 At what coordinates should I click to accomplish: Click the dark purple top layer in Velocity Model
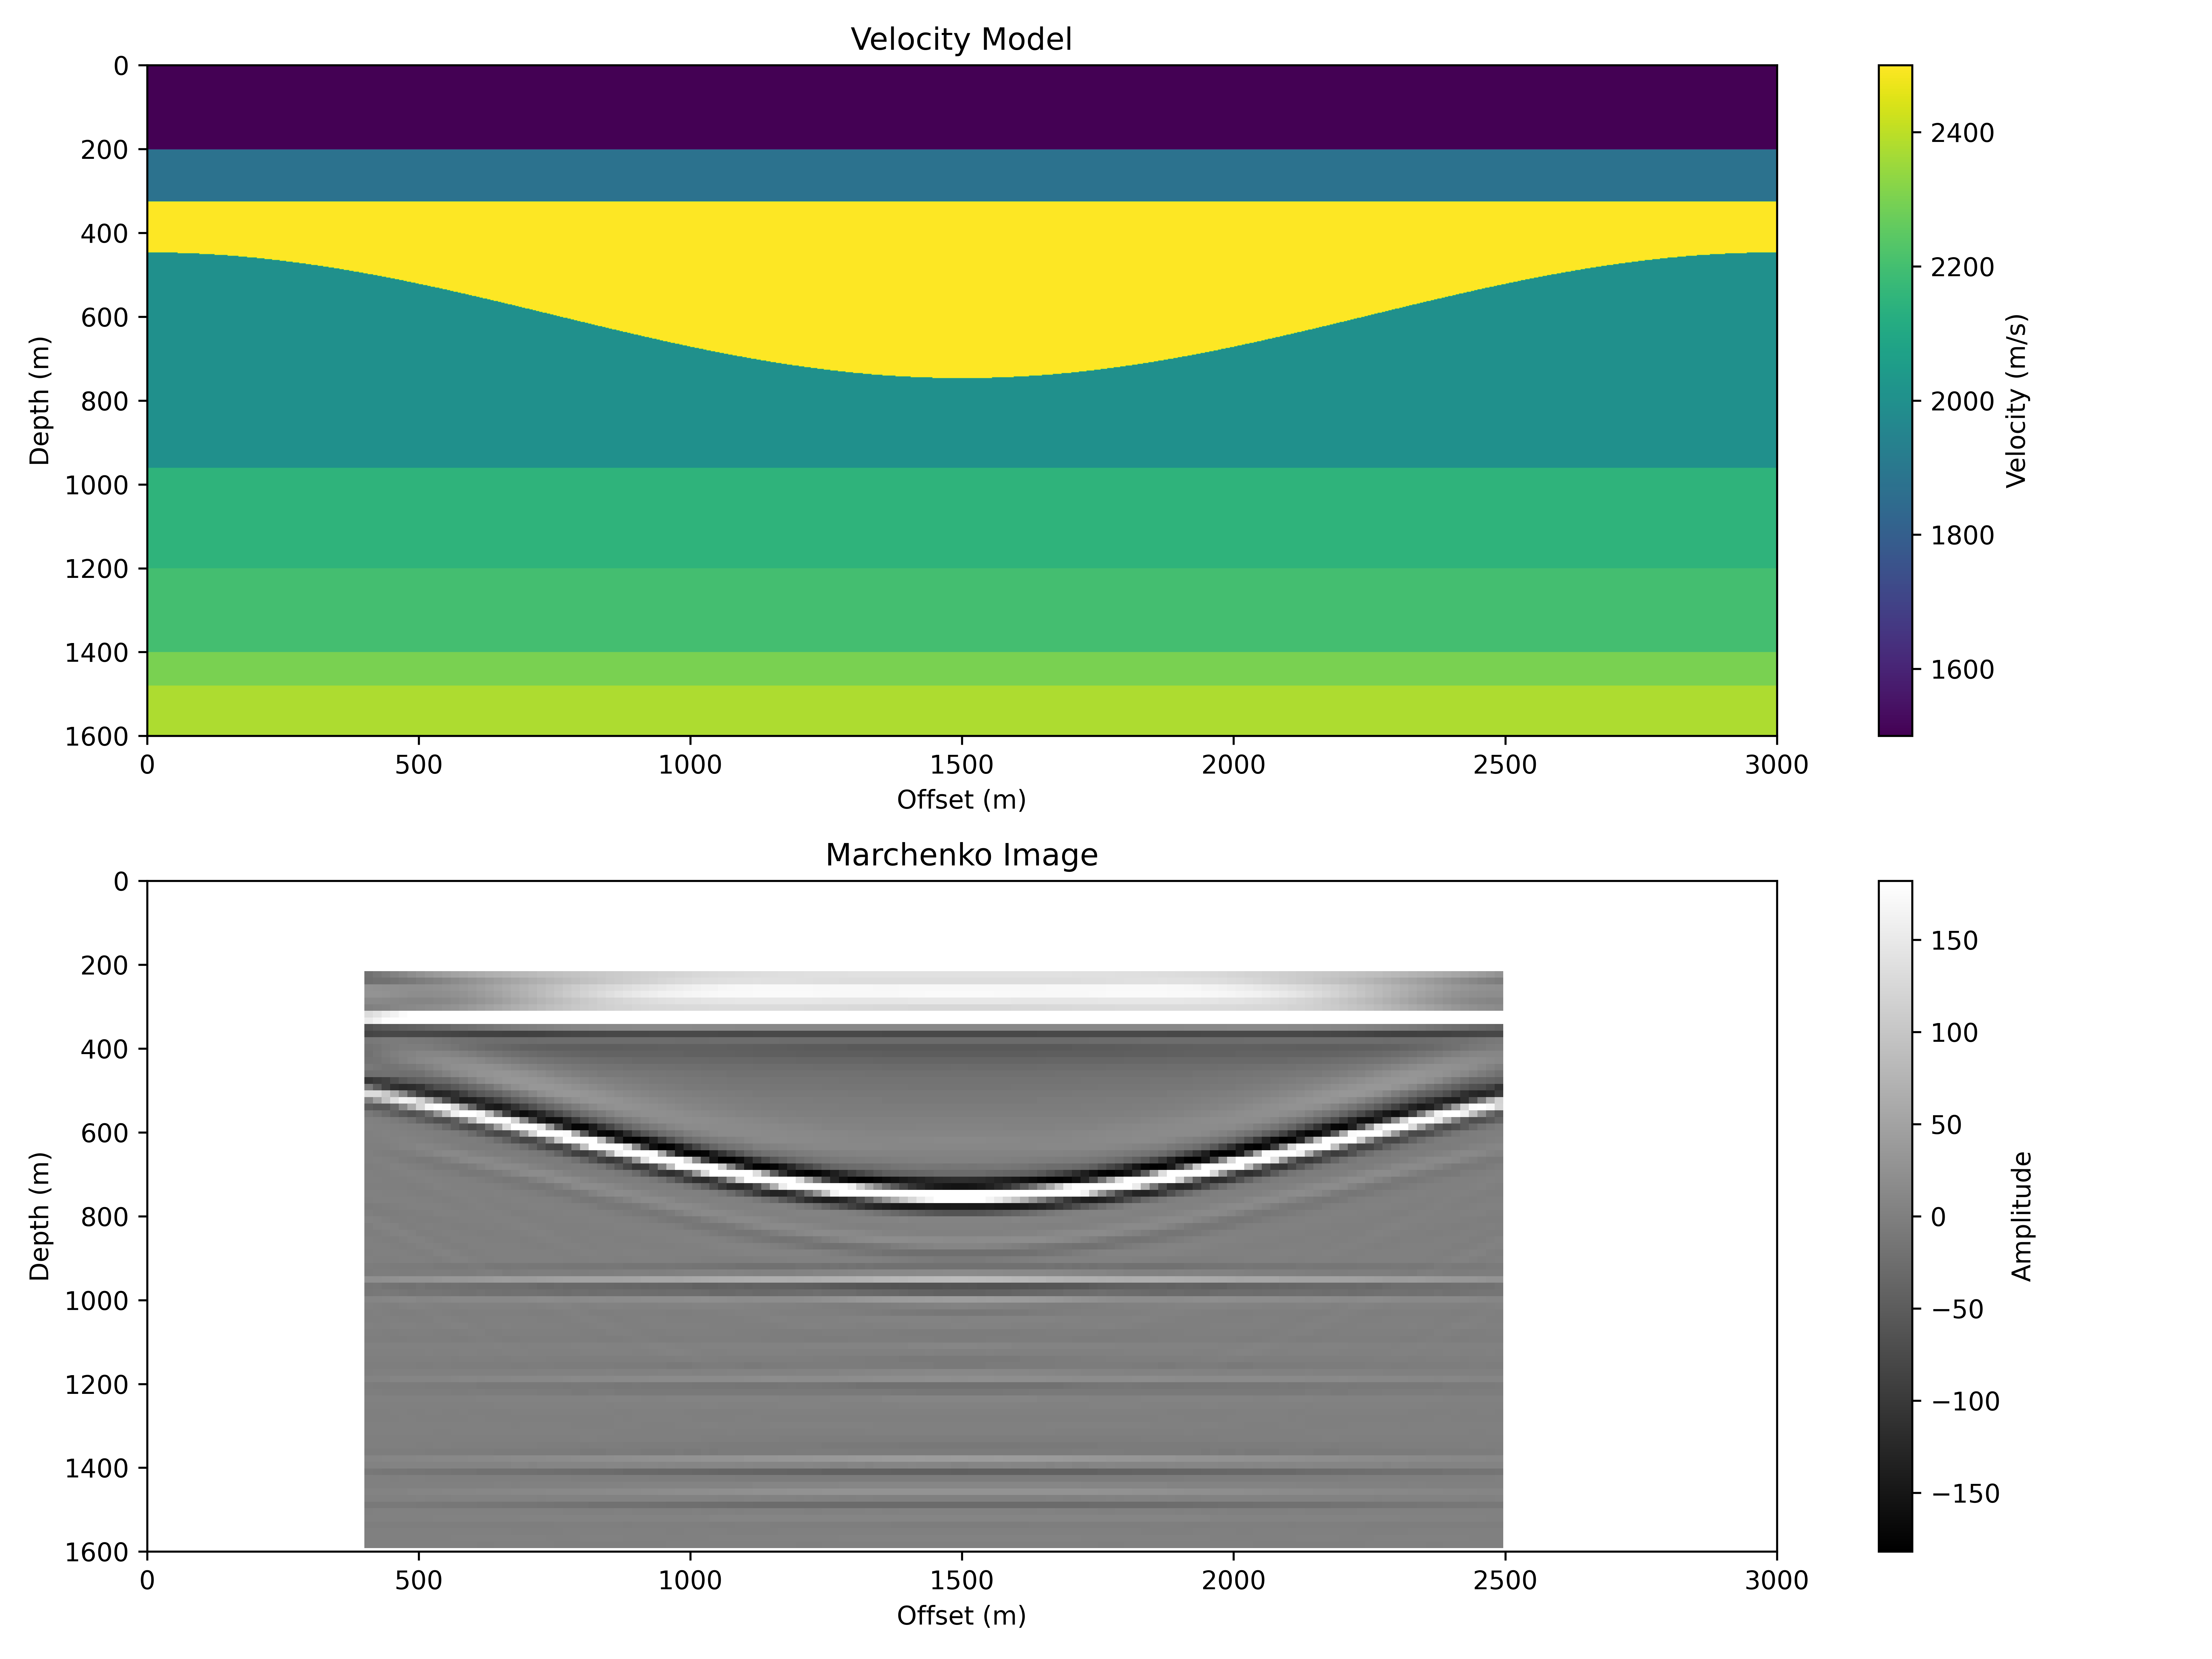tap(961, 107)
